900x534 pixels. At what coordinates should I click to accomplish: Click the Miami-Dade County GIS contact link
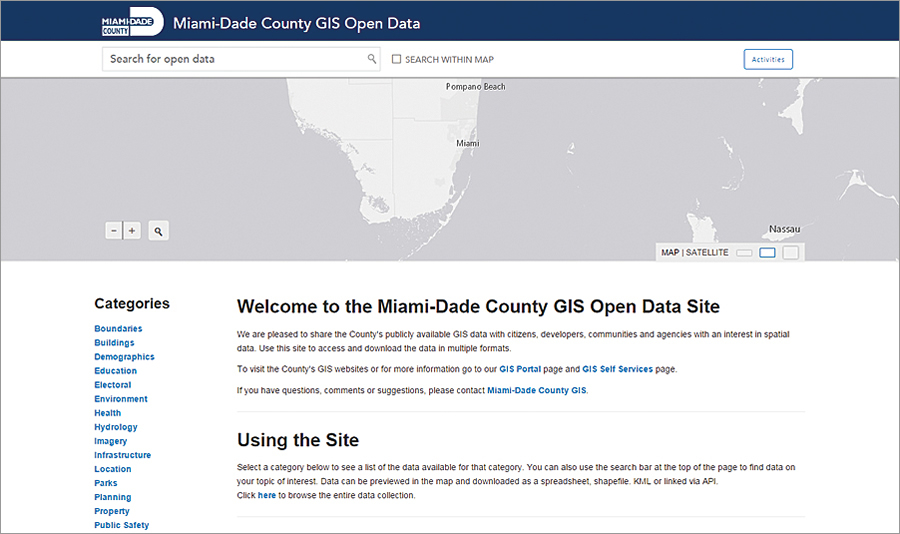click(x=537, y=390)
